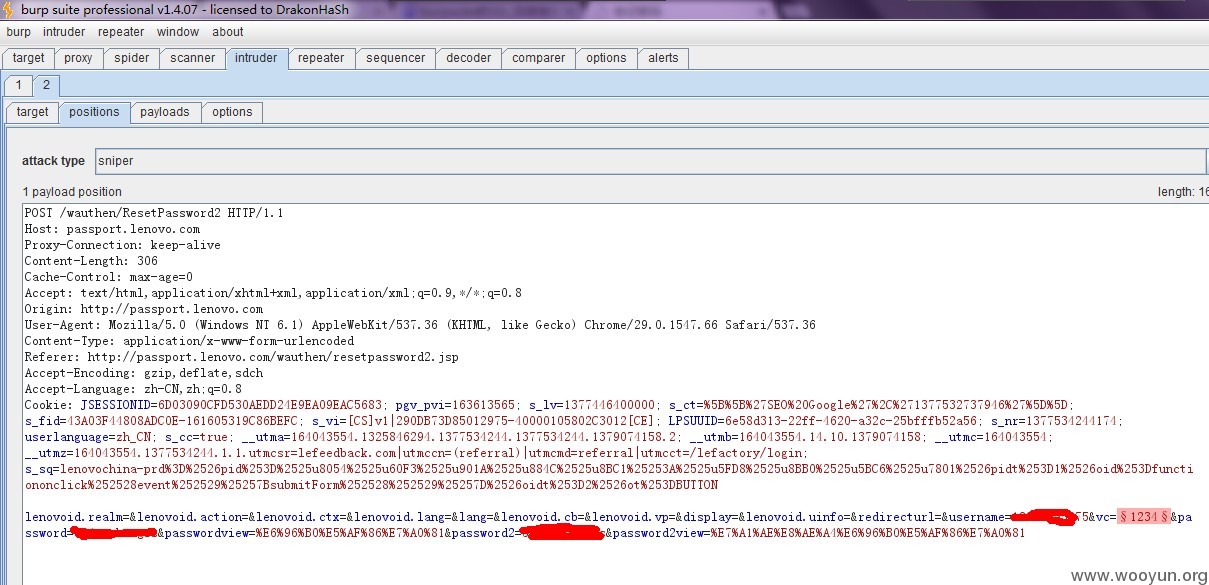Click the Accept-Language: zh-CN line

(x=133, y=389)
